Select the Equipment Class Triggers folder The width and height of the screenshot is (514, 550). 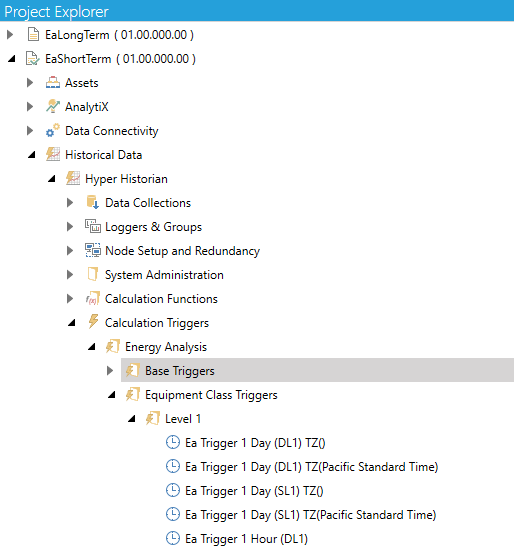point(211,395)
